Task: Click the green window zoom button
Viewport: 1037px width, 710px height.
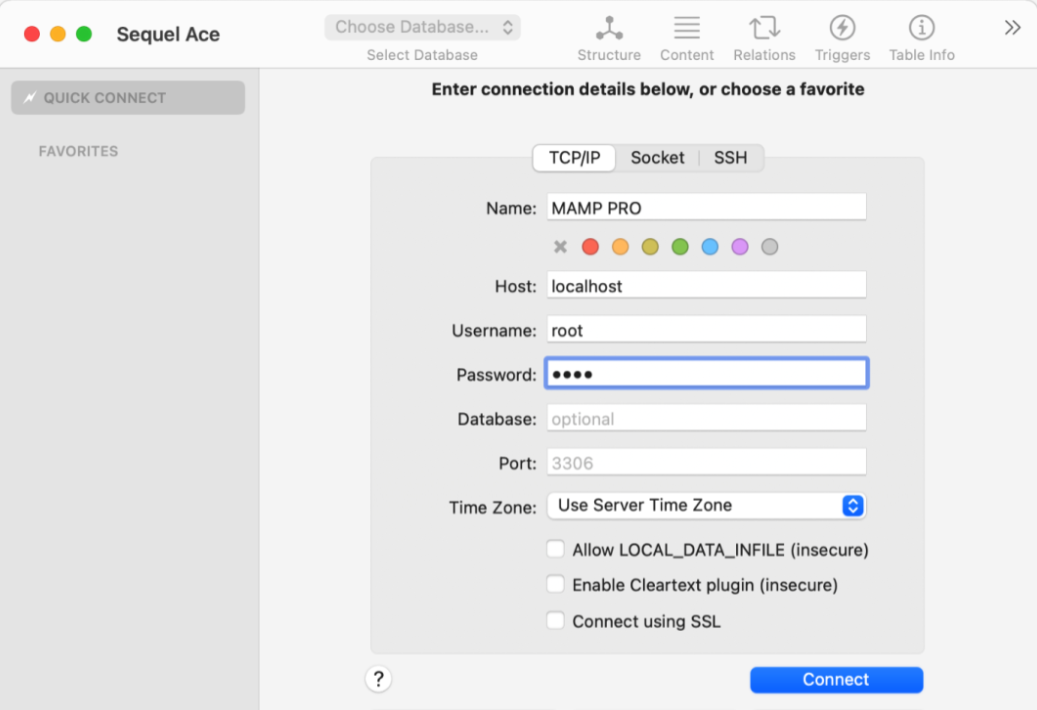Action: pyautogui.click(x=83, y=34)
